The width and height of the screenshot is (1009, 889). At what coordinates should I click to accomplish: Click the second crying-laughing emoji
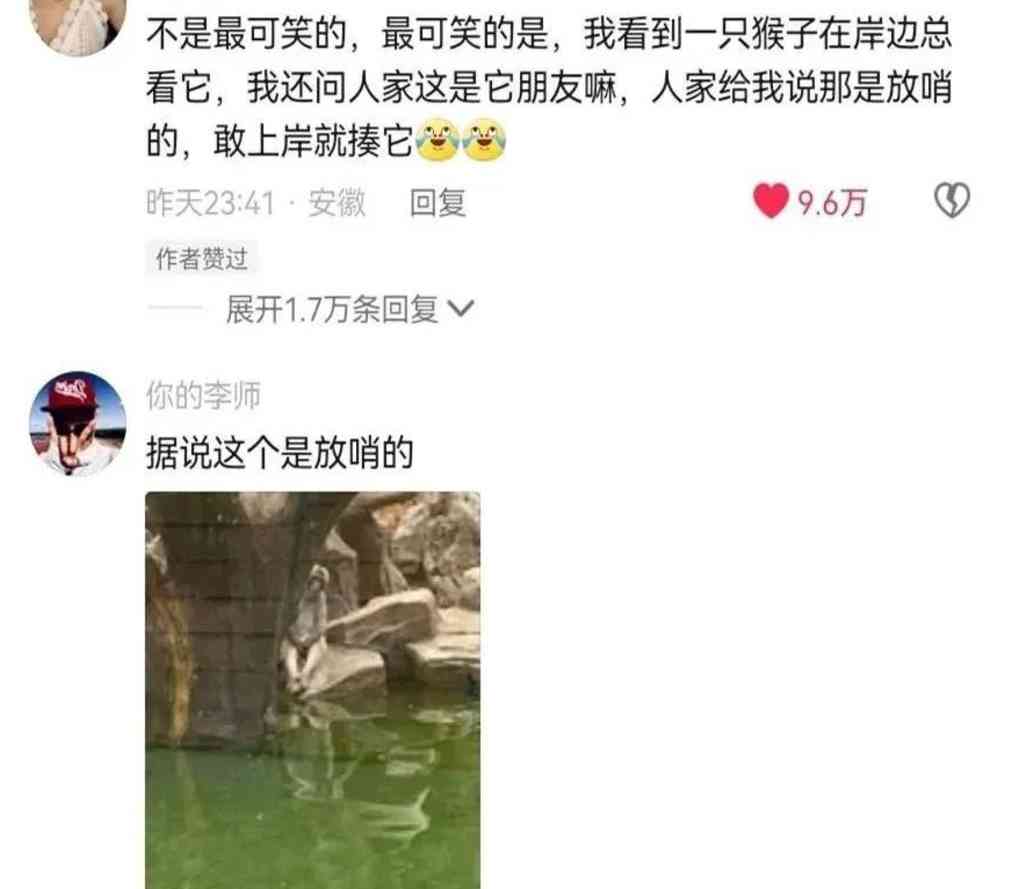click(x=484, y=140)
